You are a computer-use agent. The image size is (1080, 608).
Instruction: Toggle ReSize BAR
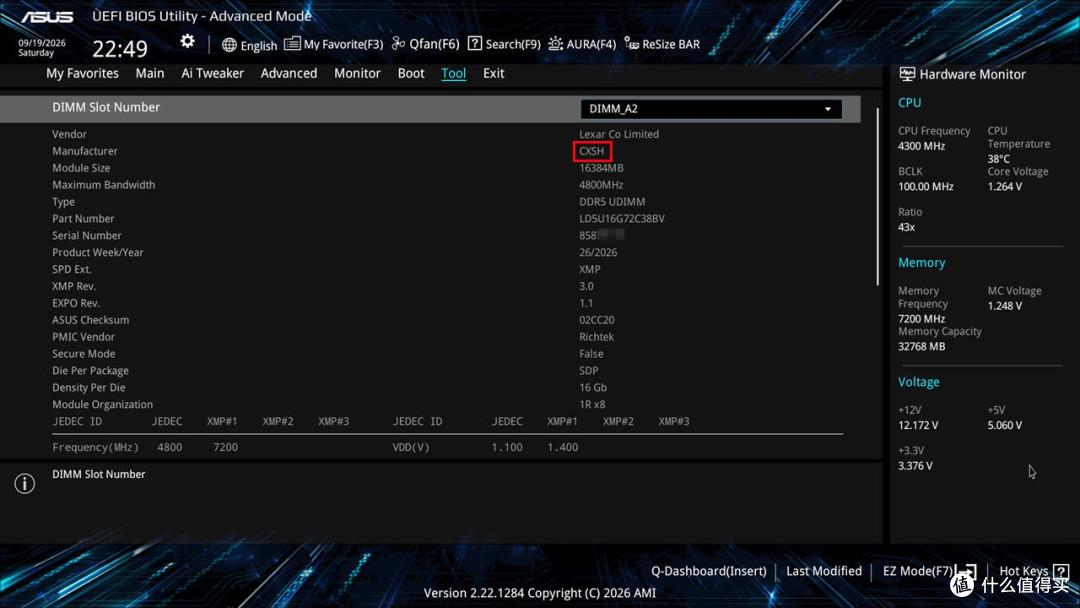tap(671, 44)
